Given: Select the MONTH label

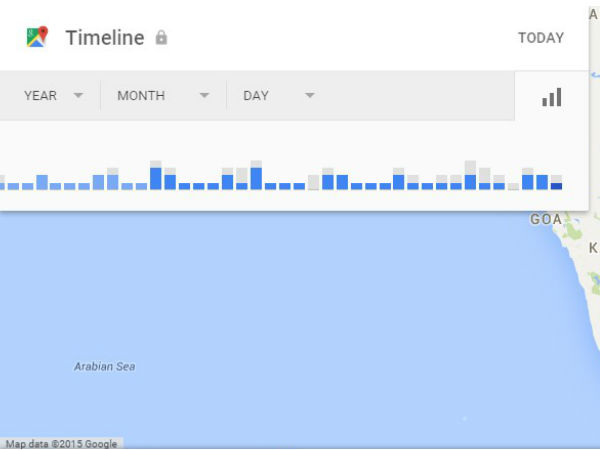Looking at the screenshot, I should tap(141, 96).
